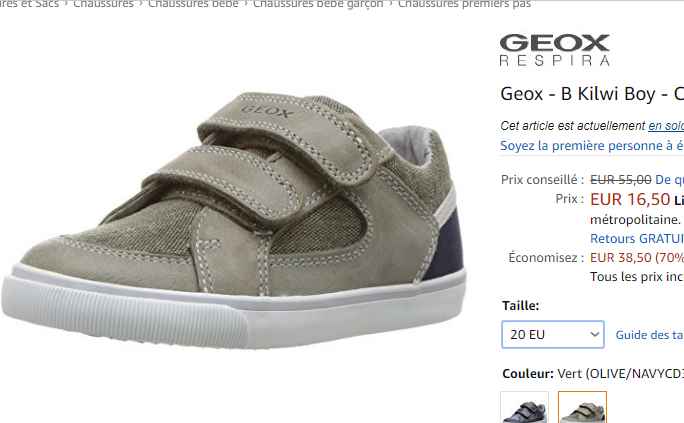This screenshot has width=684, height=423.
Task: Click the Geox - B Kilwi Boy title
Action: click(x=592, y=94)
